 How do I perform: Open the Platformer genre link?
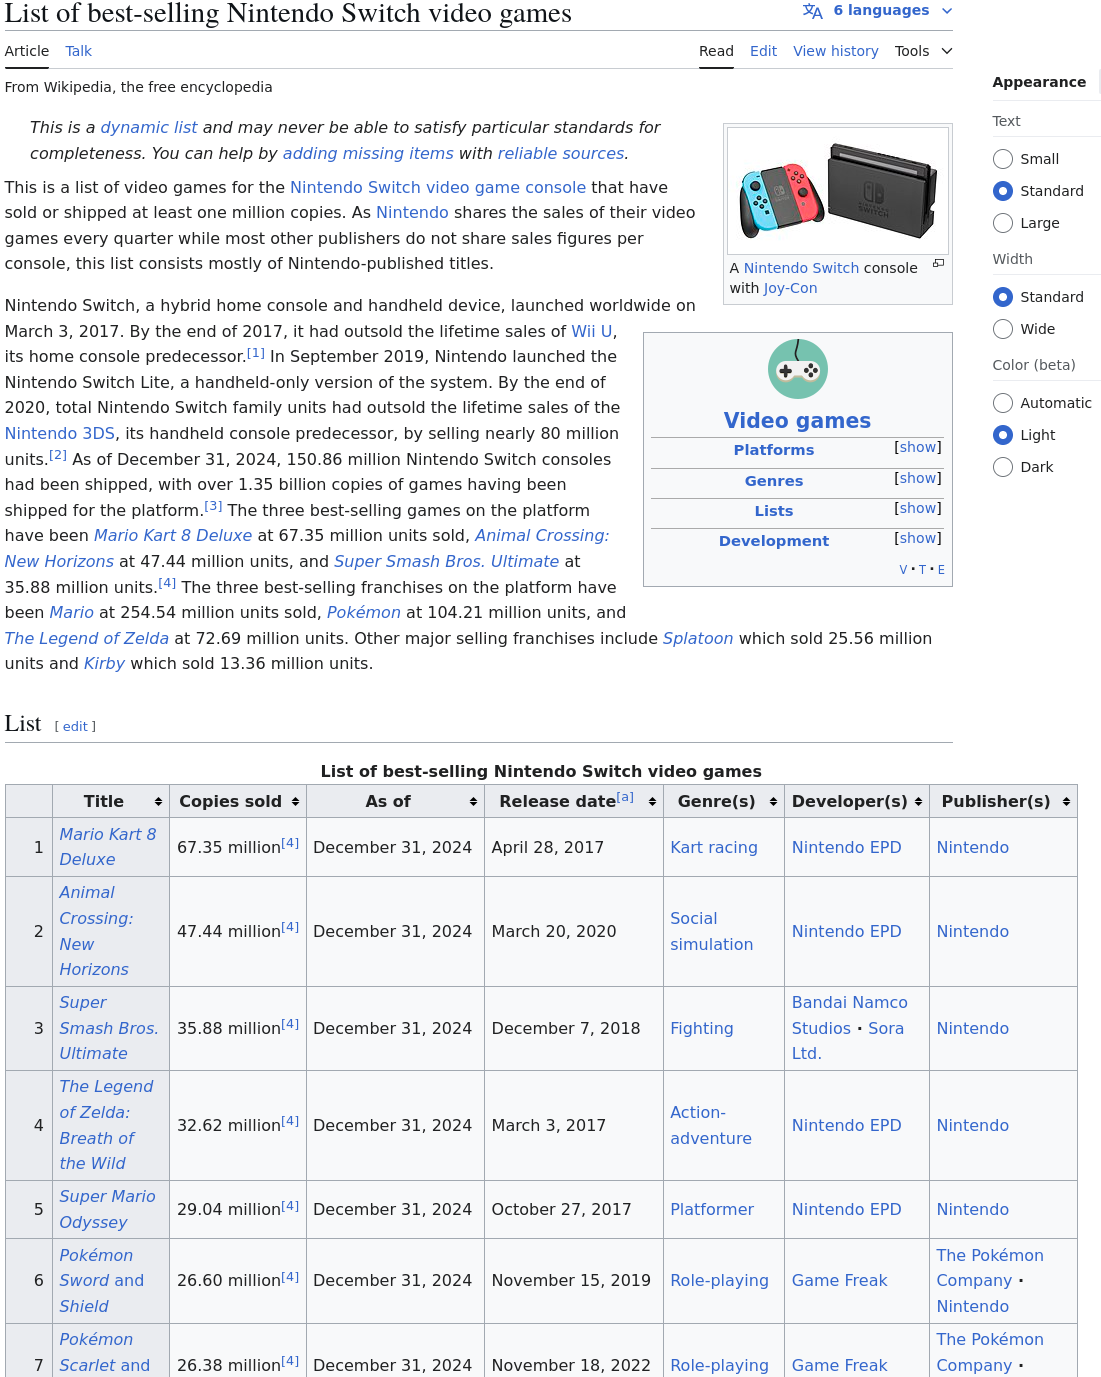[x=712, y=1210]
